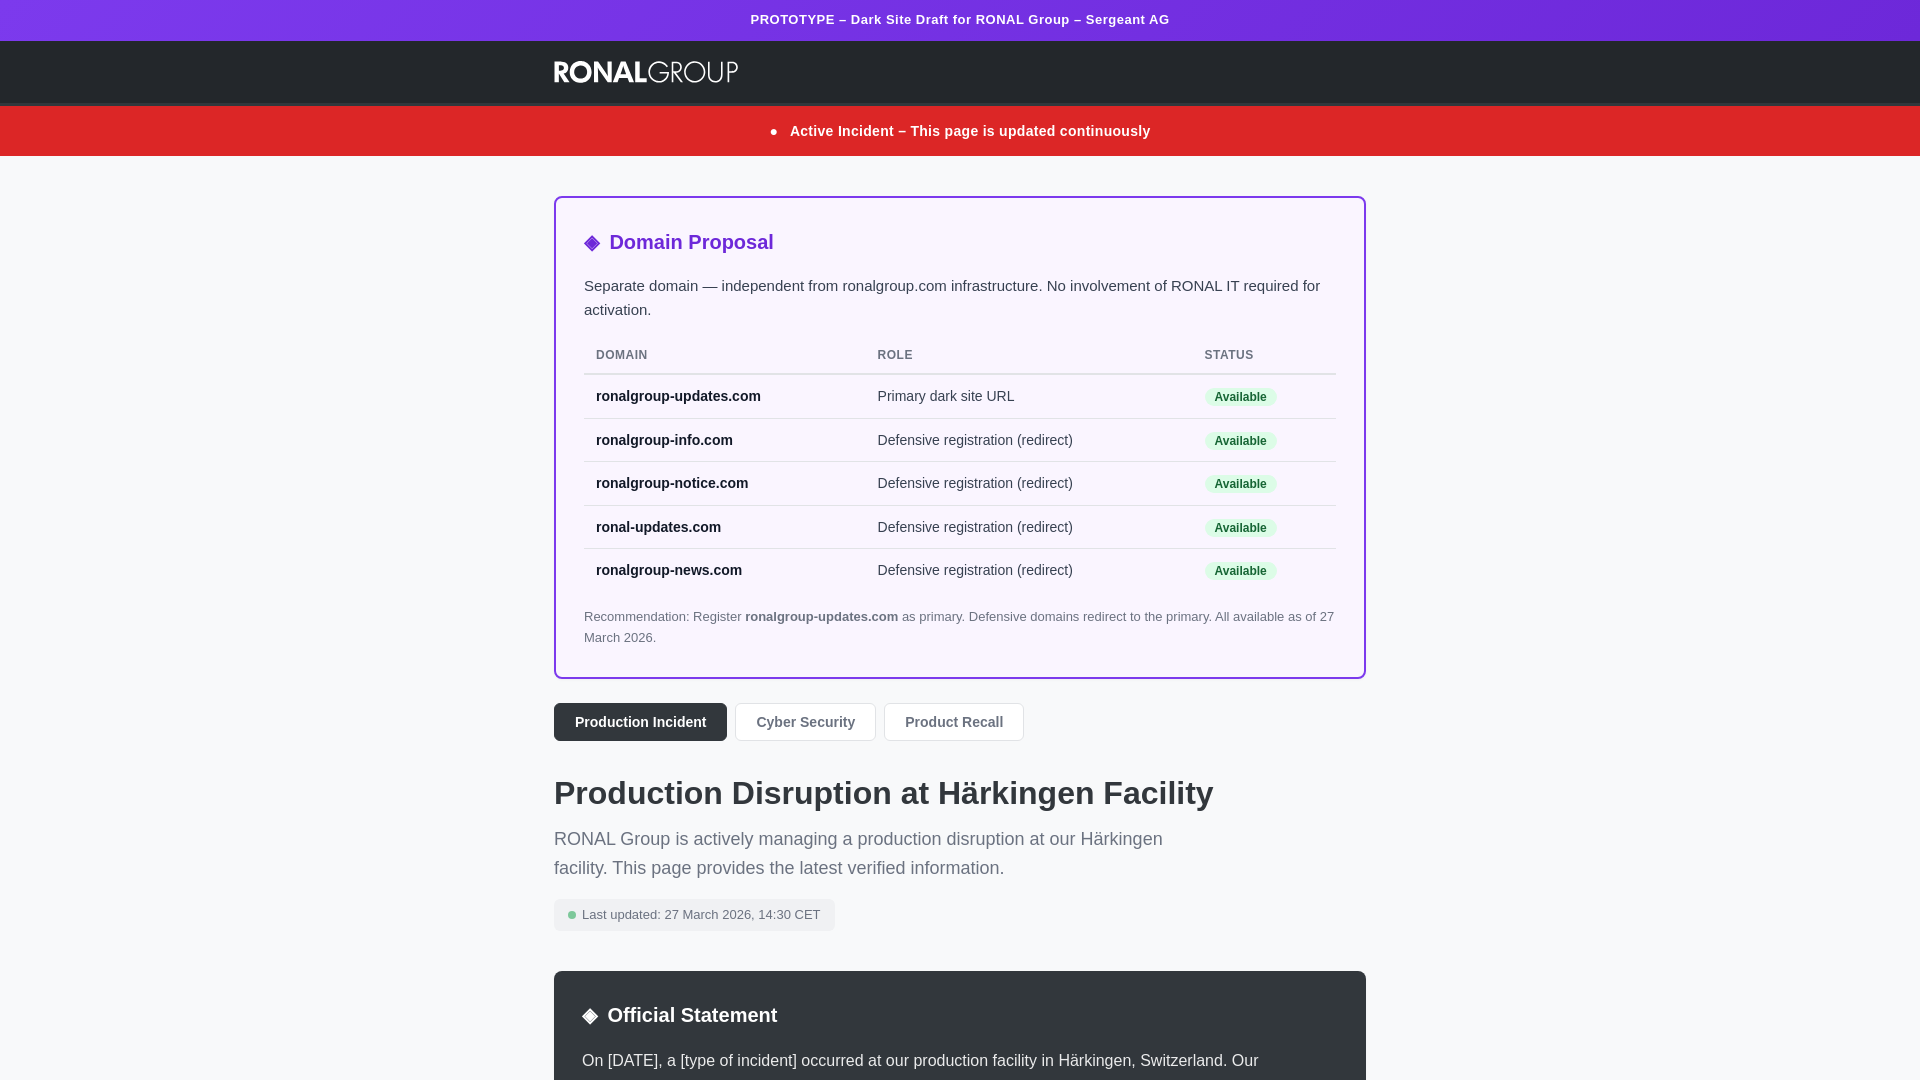Click the Last updated timestamp badge
This screenshot has height=1080, width=1920.
point(694,915)
